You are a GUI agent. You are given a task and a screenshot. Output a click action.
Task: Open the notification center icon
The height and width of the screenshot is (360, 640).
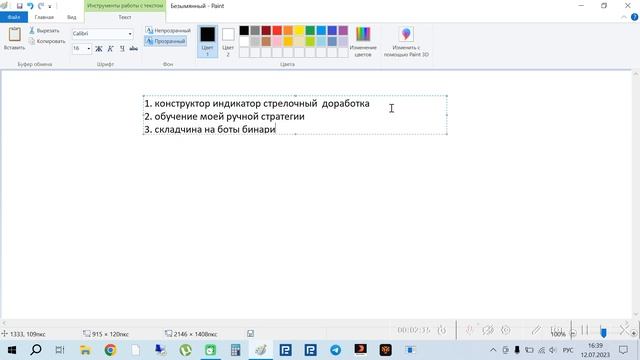(623, 350)
